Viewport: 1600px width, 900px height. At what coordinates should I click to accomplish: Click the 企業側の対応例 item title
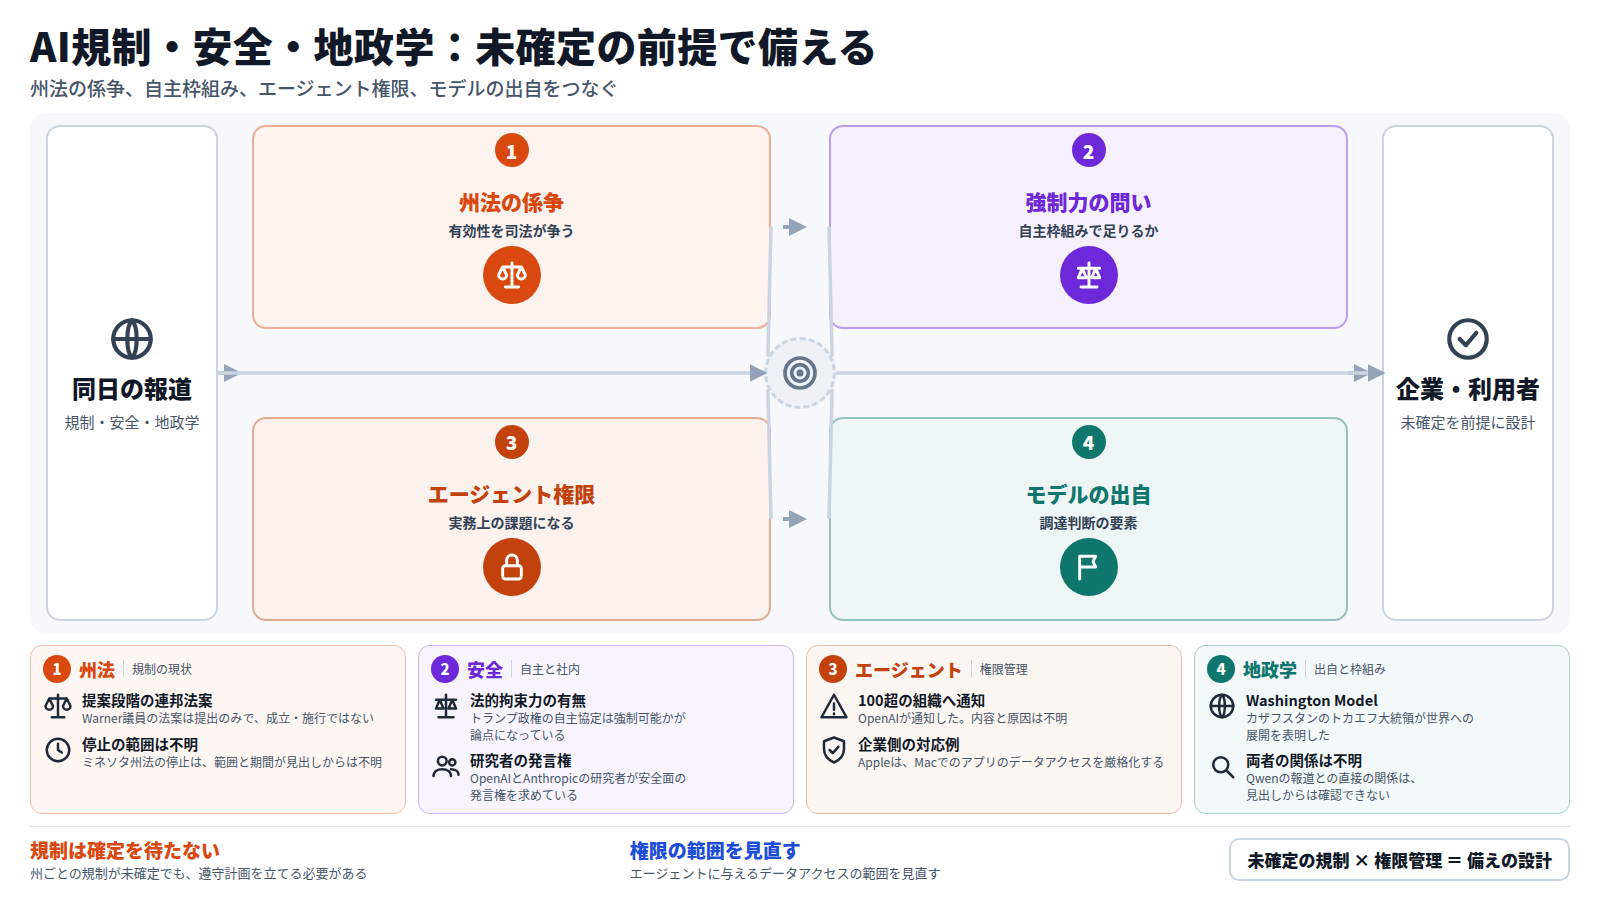[x=909, y=745]
